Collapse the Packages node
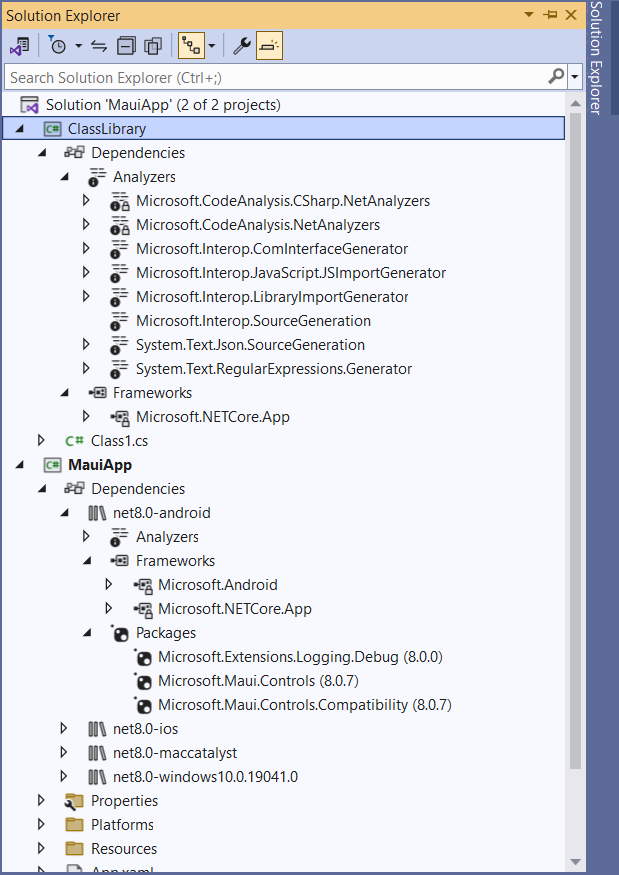 tap(87, 632)
